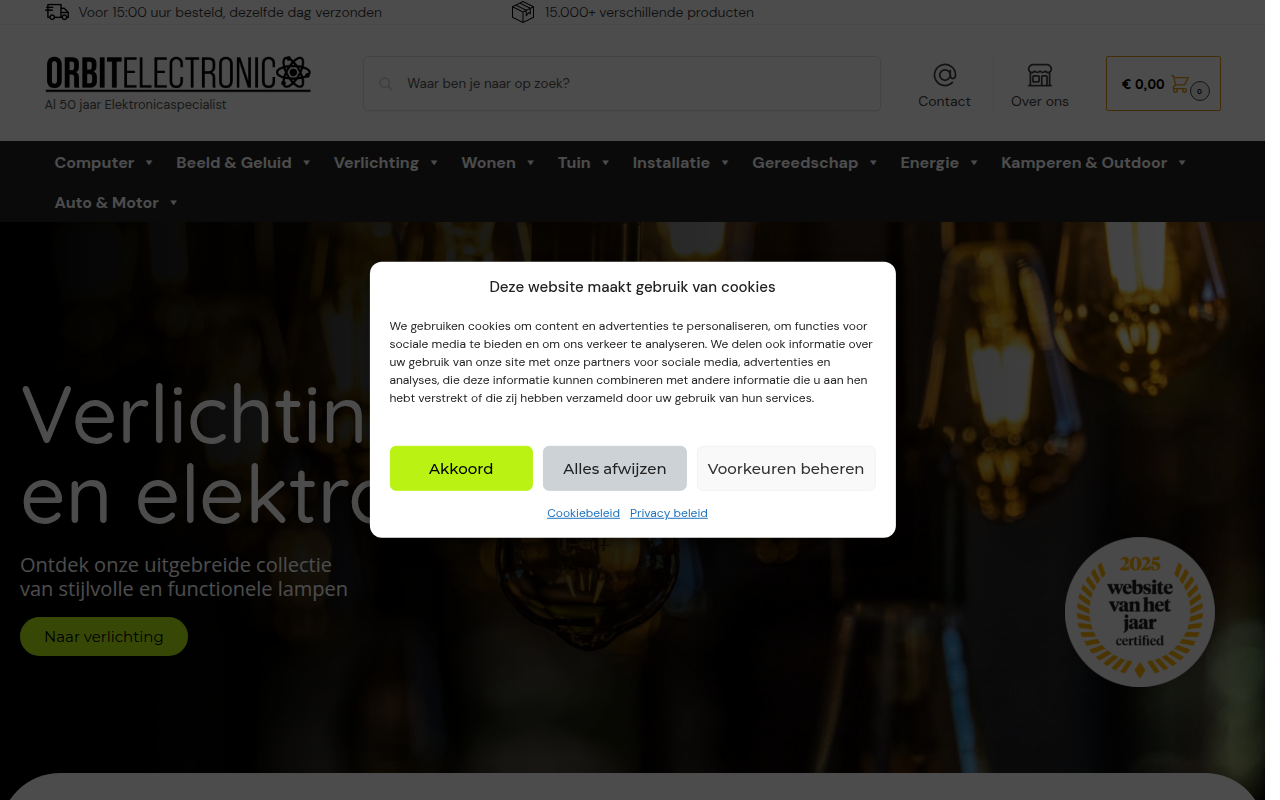Accept cookies with the Akkoord button
The width and height of the screenshot is (1280, 800).
pyautogui.click(x=461, y=468)
